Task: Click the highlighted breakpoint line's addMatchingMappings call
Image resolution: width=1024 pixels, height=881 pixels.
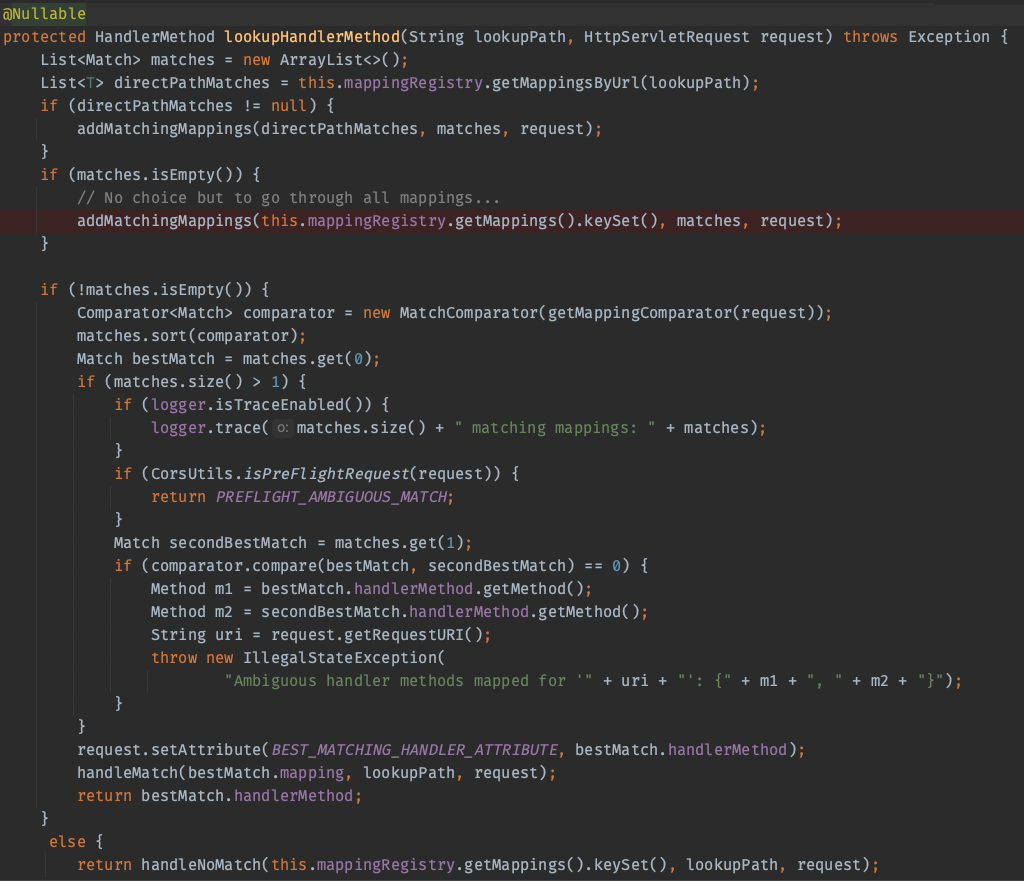Action: tap(164, 221)
